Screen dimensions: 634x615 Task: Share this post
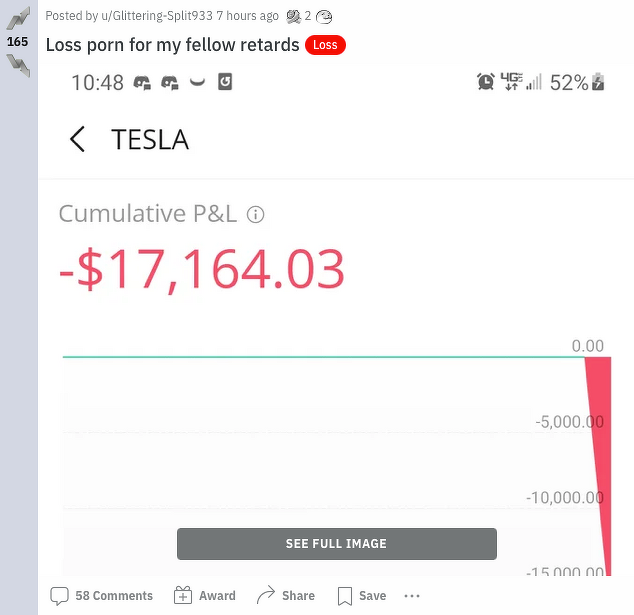pos(286,596)
